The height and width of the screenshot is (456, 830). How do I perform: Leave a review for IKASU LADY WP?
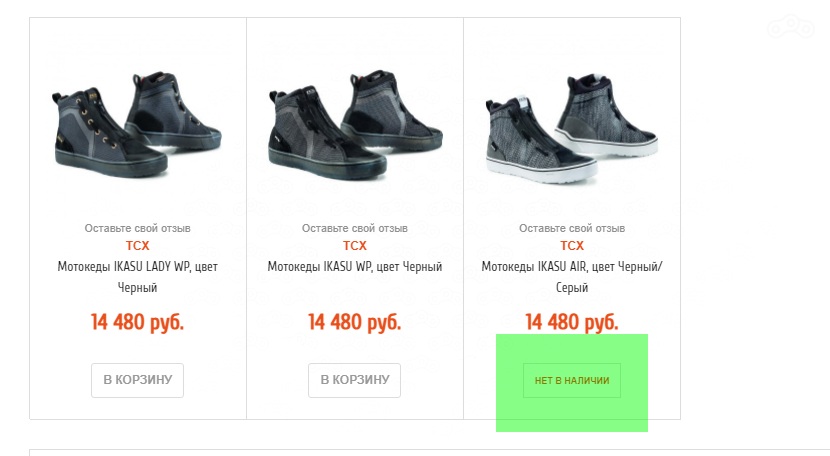137,228
